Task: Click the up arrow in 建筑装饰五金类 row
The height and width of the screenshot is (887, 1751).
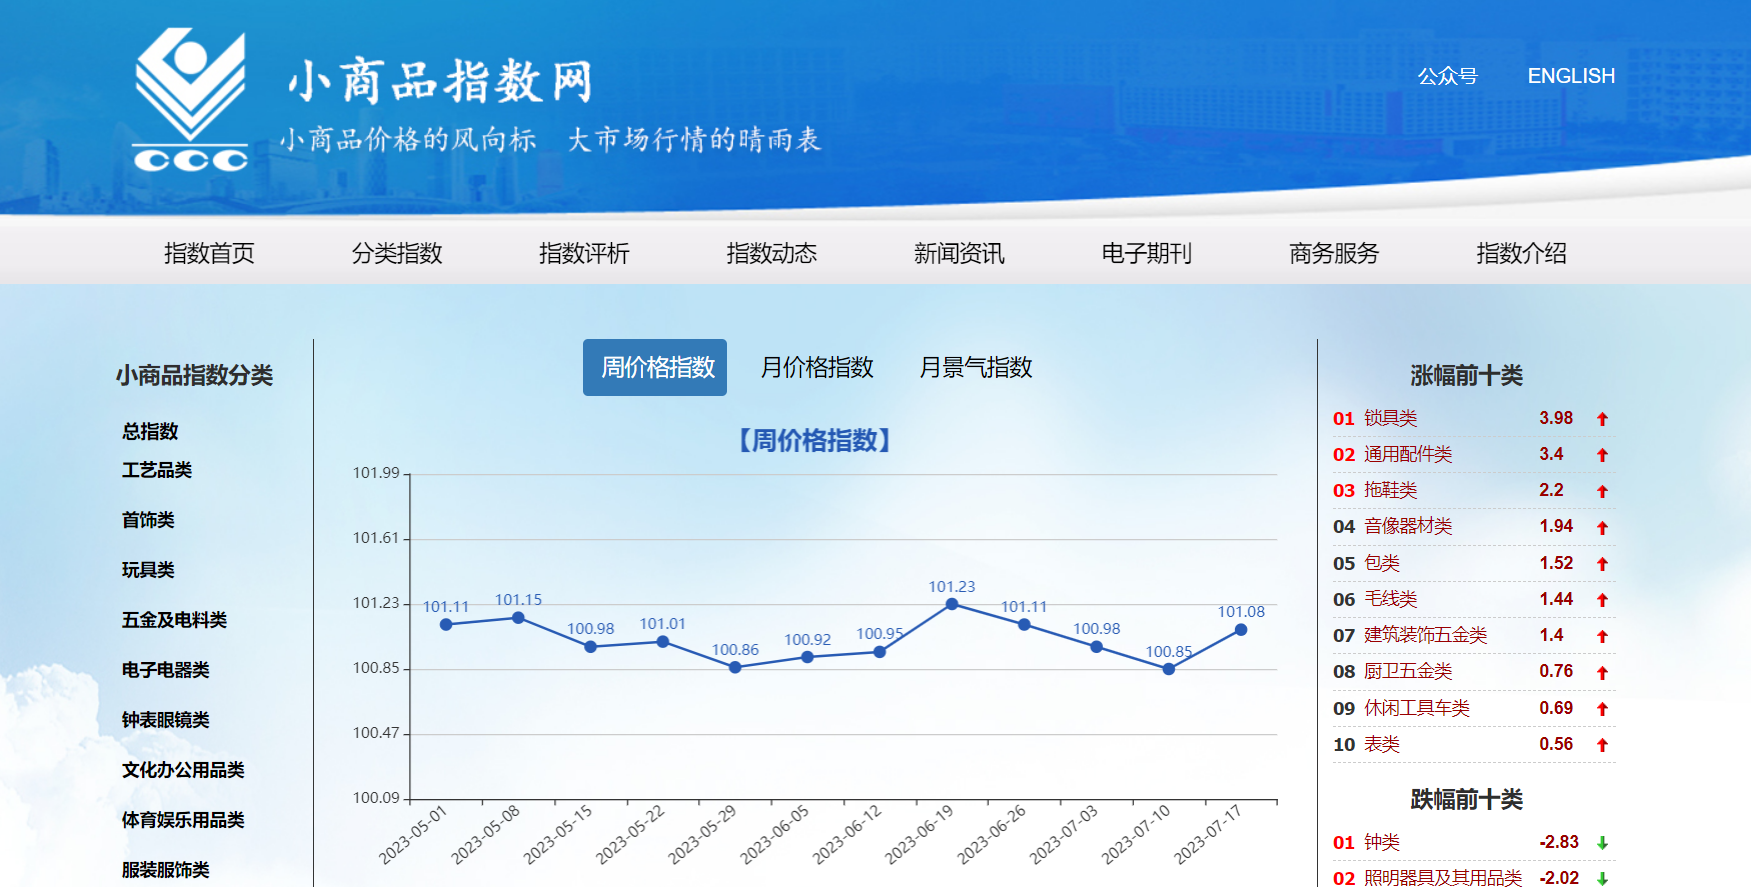Action: pyautogui.click(x=1602, y=636)
